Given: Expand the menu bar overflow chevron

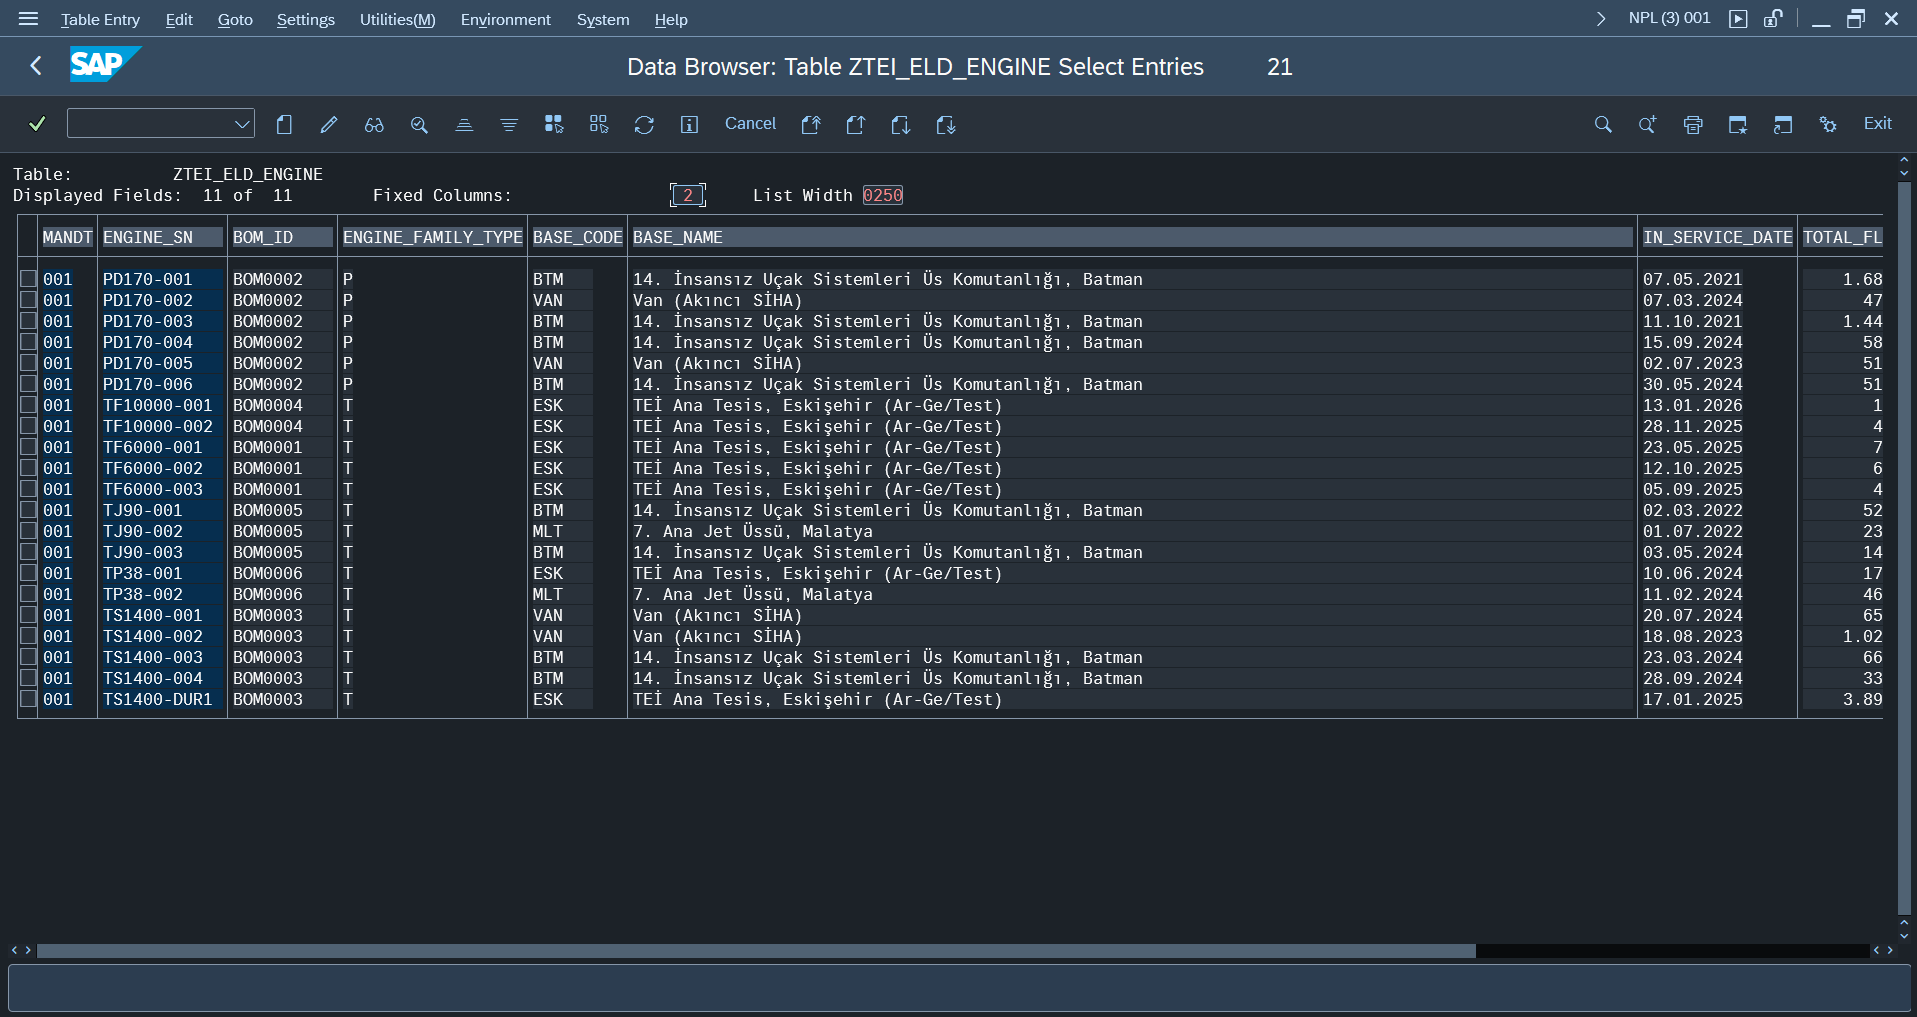Looking at the screenshot, I should pos(1601,19).
